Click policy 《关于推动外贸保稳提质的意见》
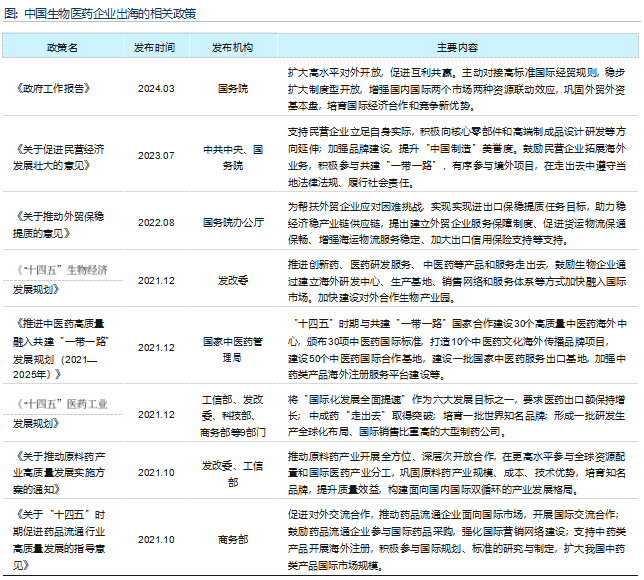The image size is (644, 580). [60, 222]
